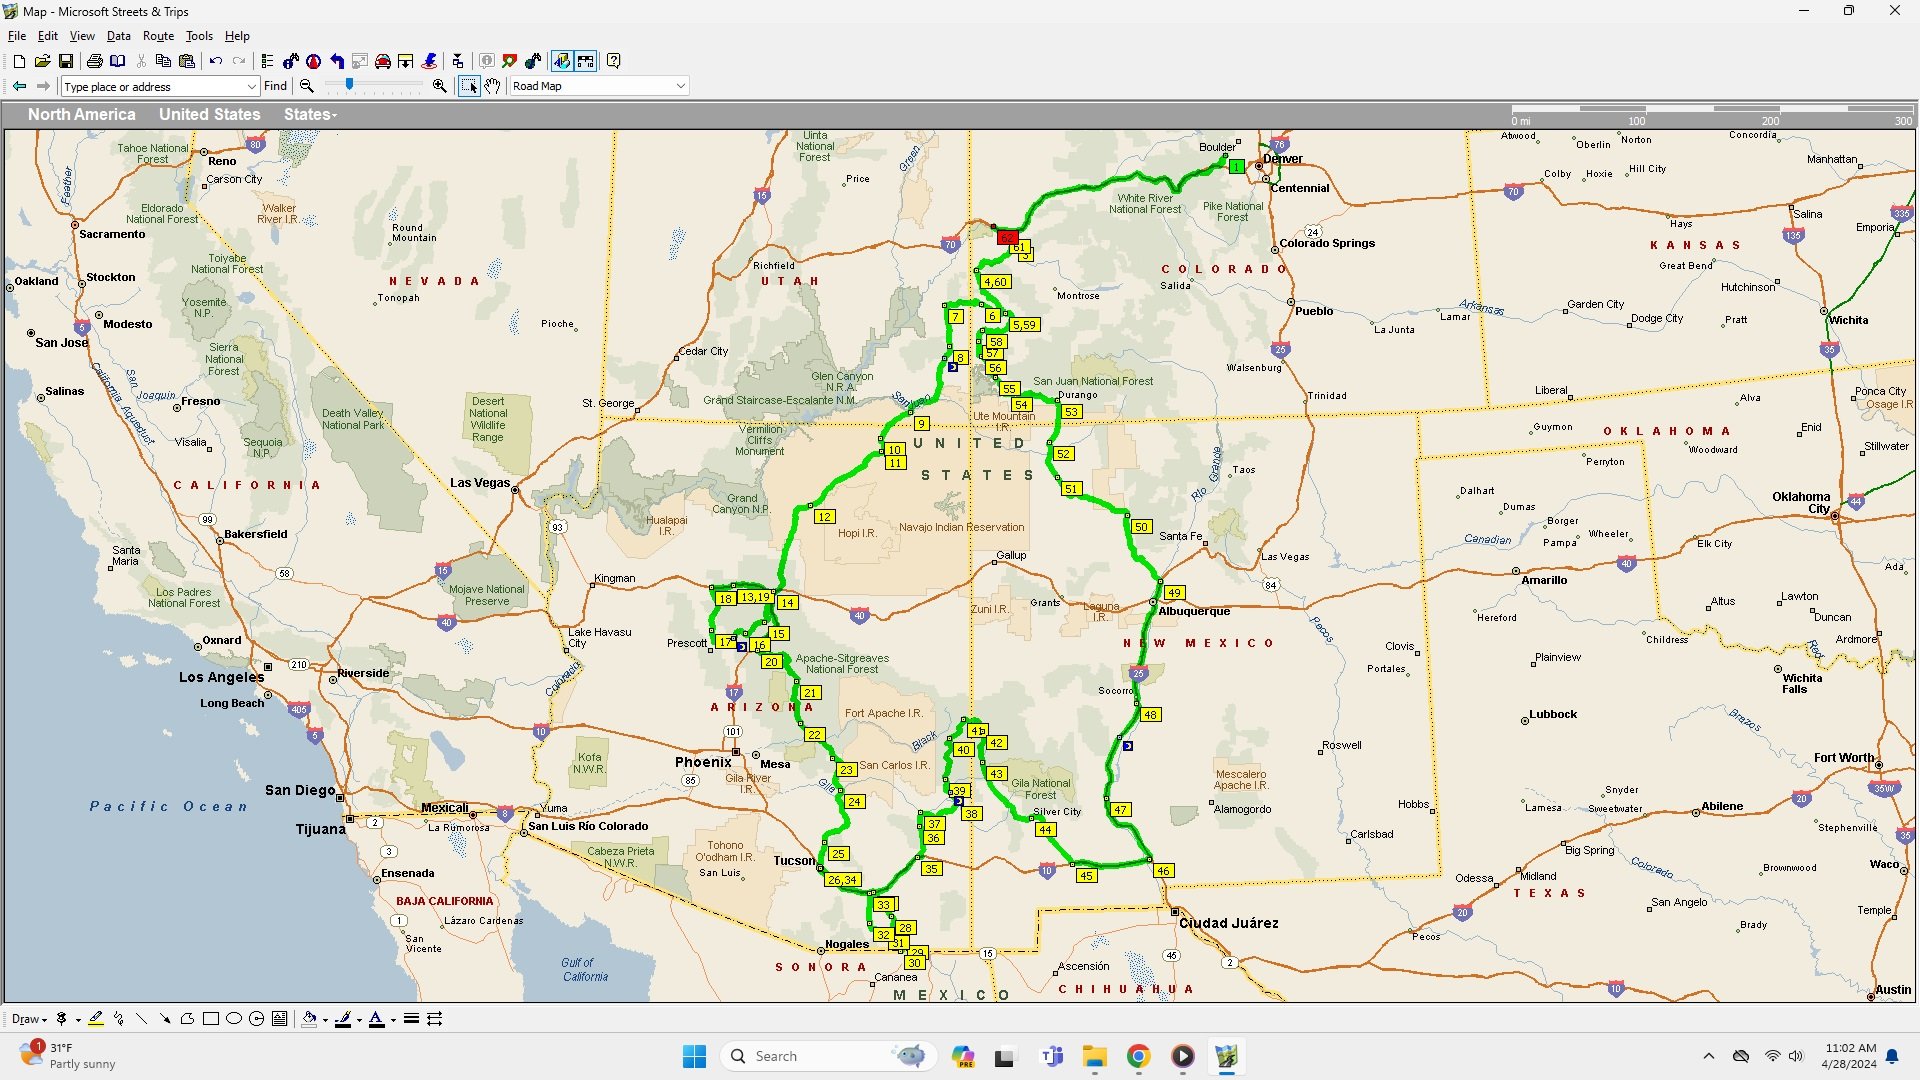Viewport: 1920px width, 1080px height.
Task: Select the Freeform shape tool
Action: coord(187,1019)
